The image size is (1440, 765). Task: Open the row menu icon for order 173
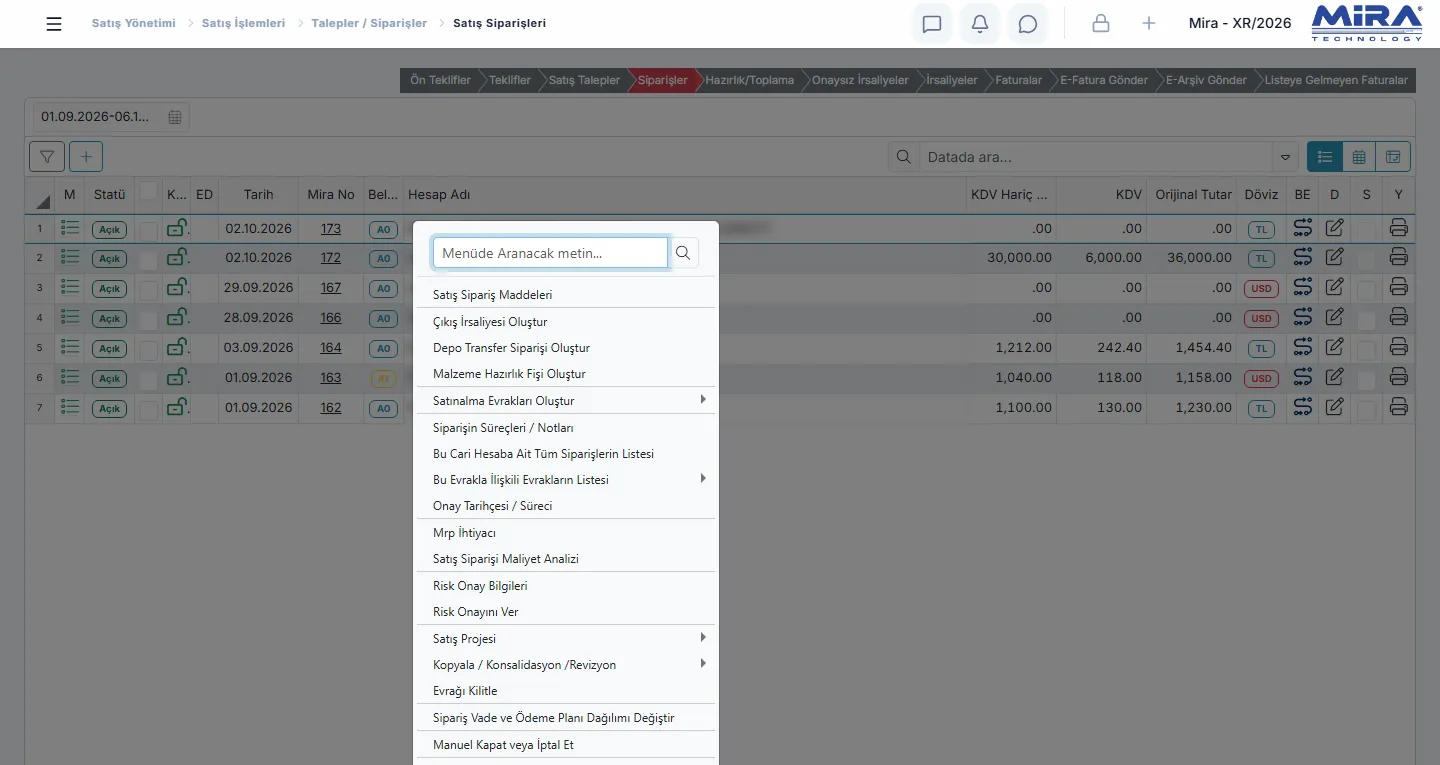[70, 228]
